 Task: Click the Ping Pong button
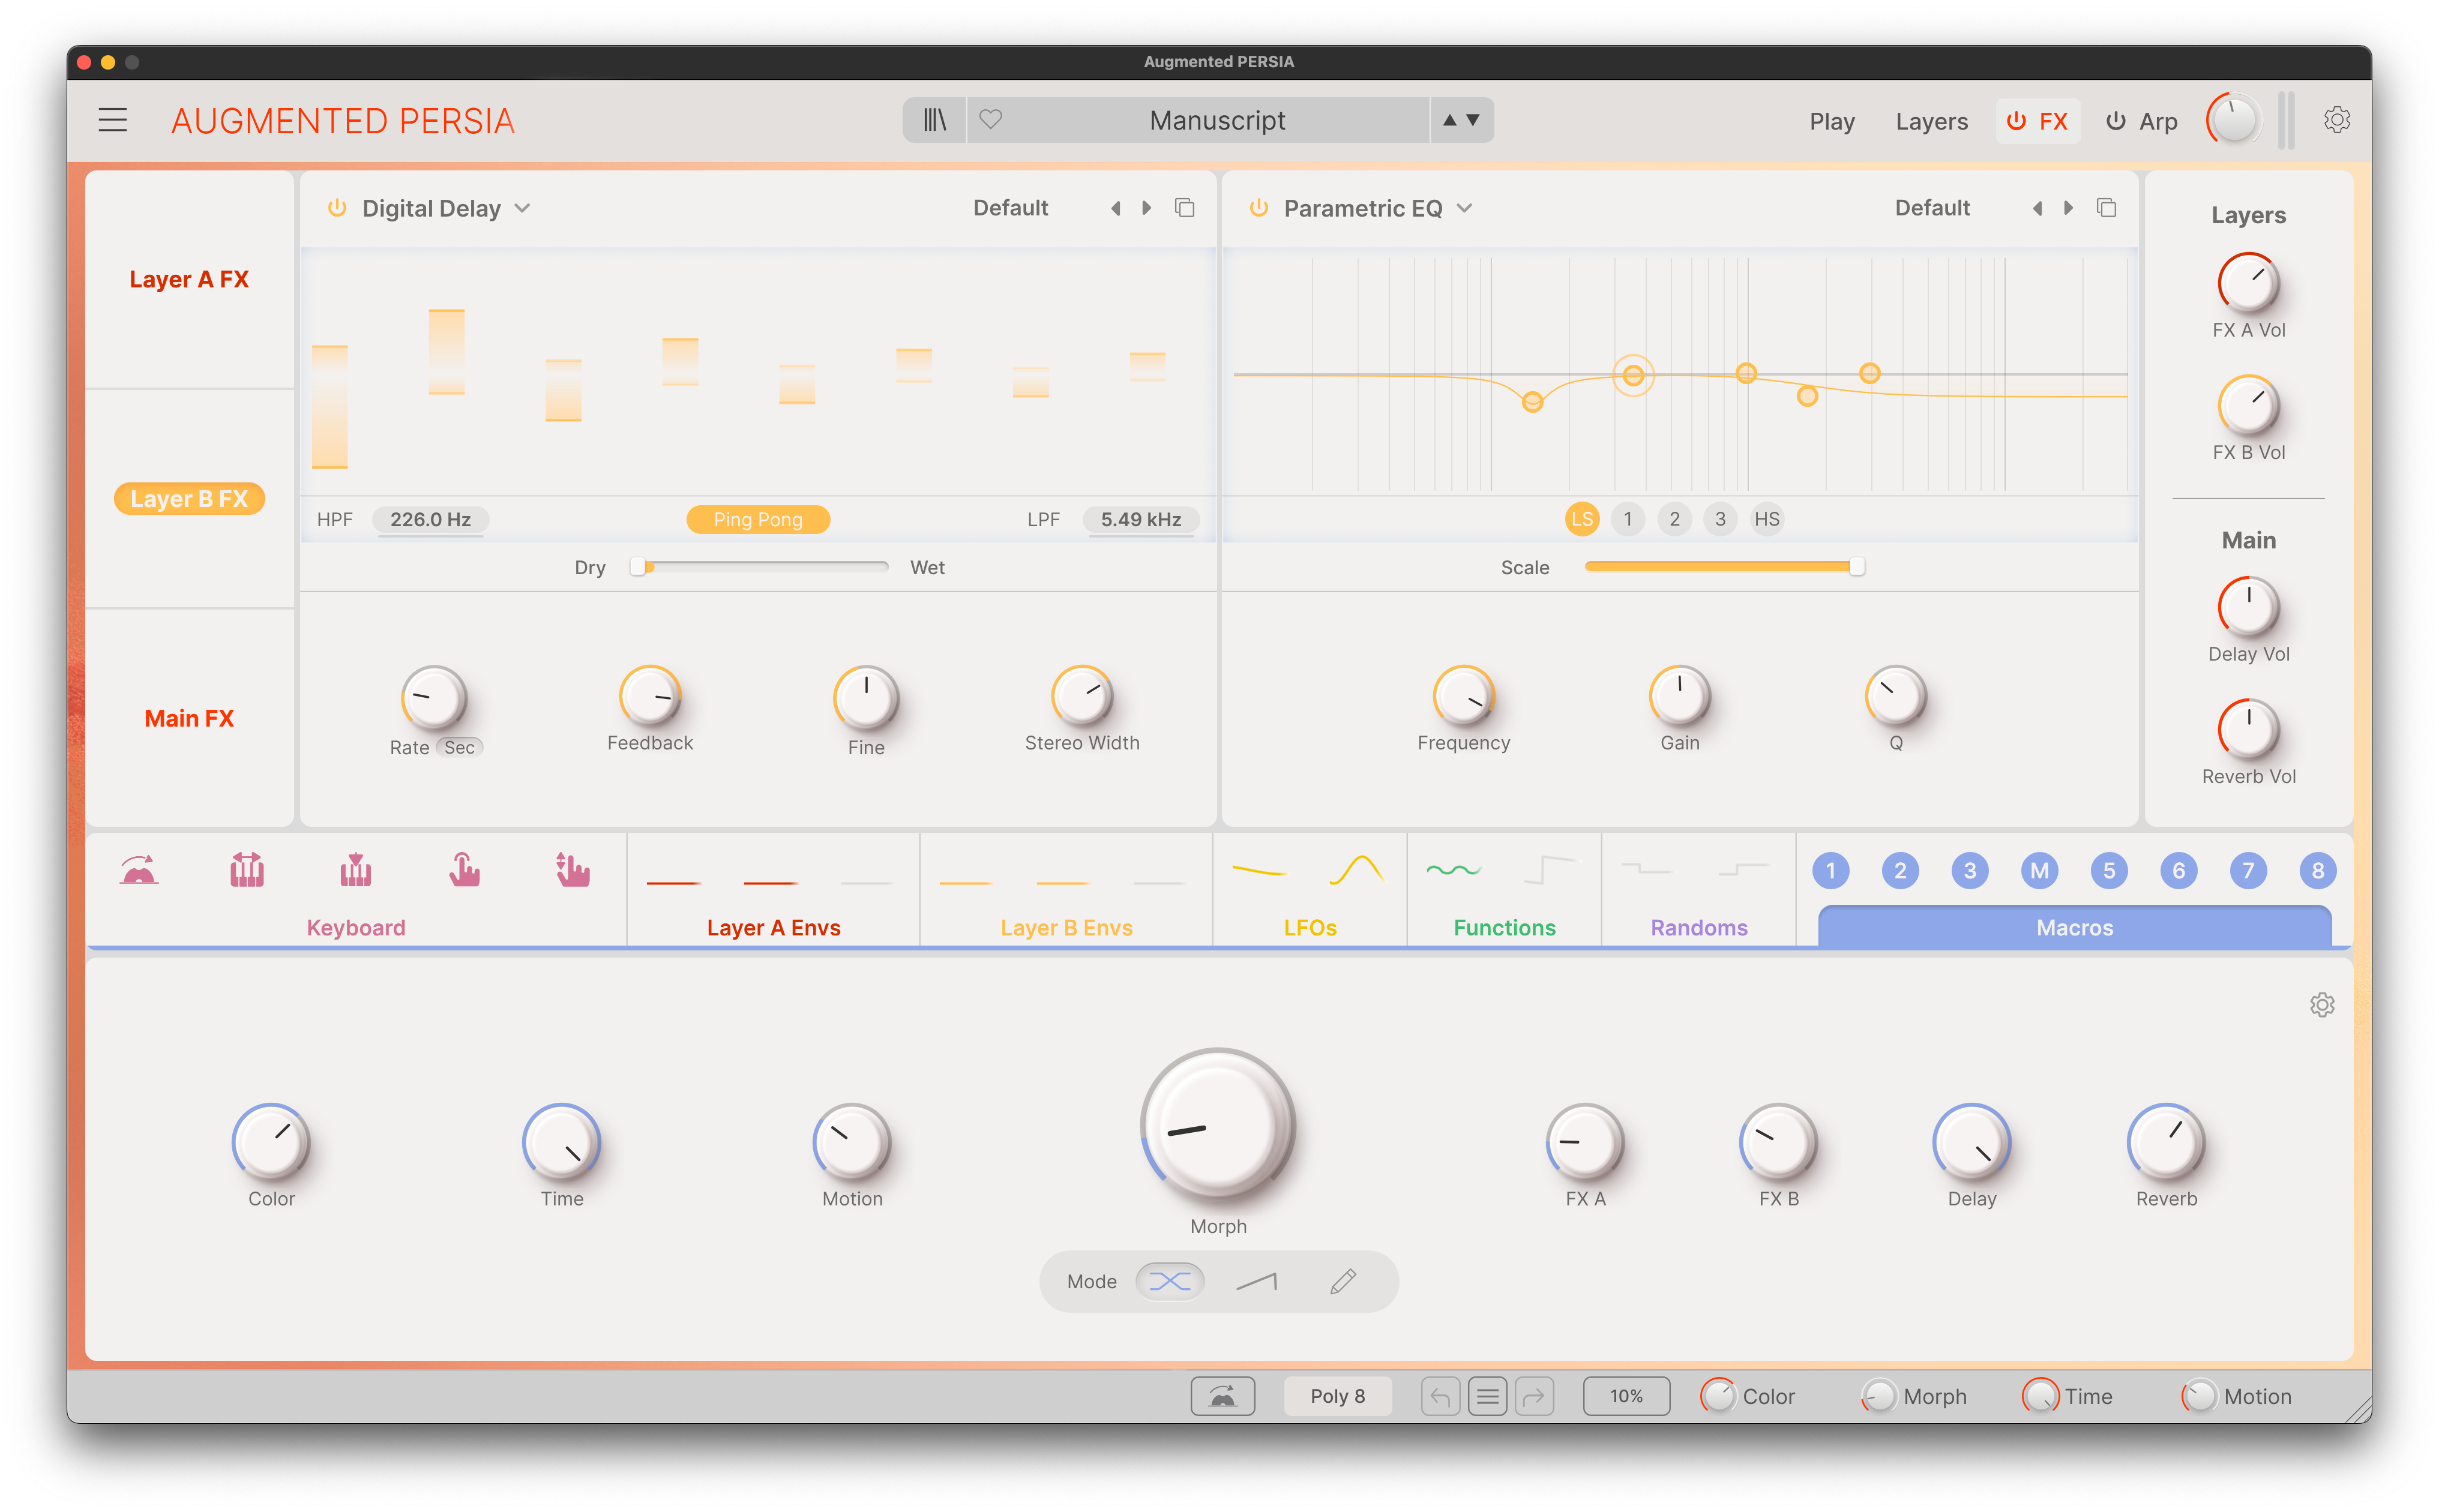coord(757,519)
